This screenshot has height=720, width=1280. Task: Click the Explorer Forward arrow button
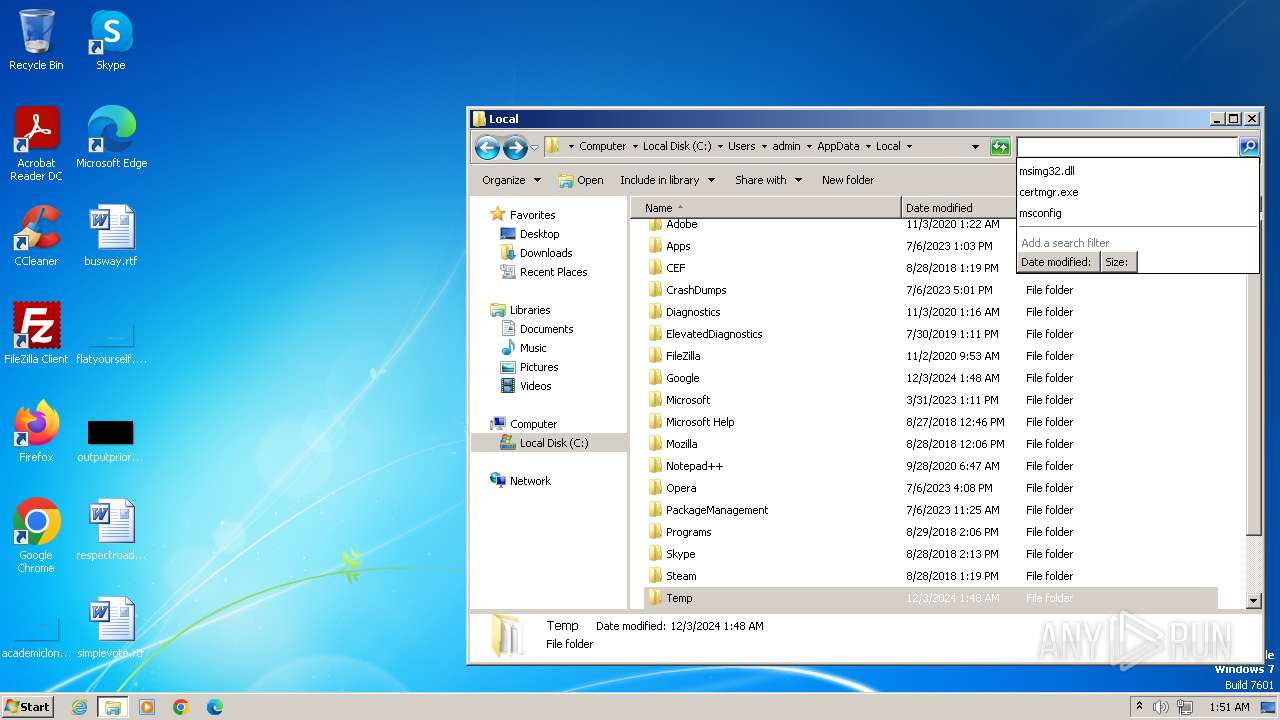pyautogui.click(x=515, y=147)
